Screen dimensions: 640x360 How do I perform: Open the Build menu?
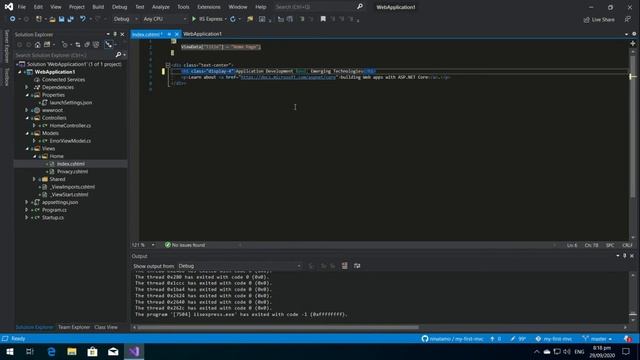98,7
